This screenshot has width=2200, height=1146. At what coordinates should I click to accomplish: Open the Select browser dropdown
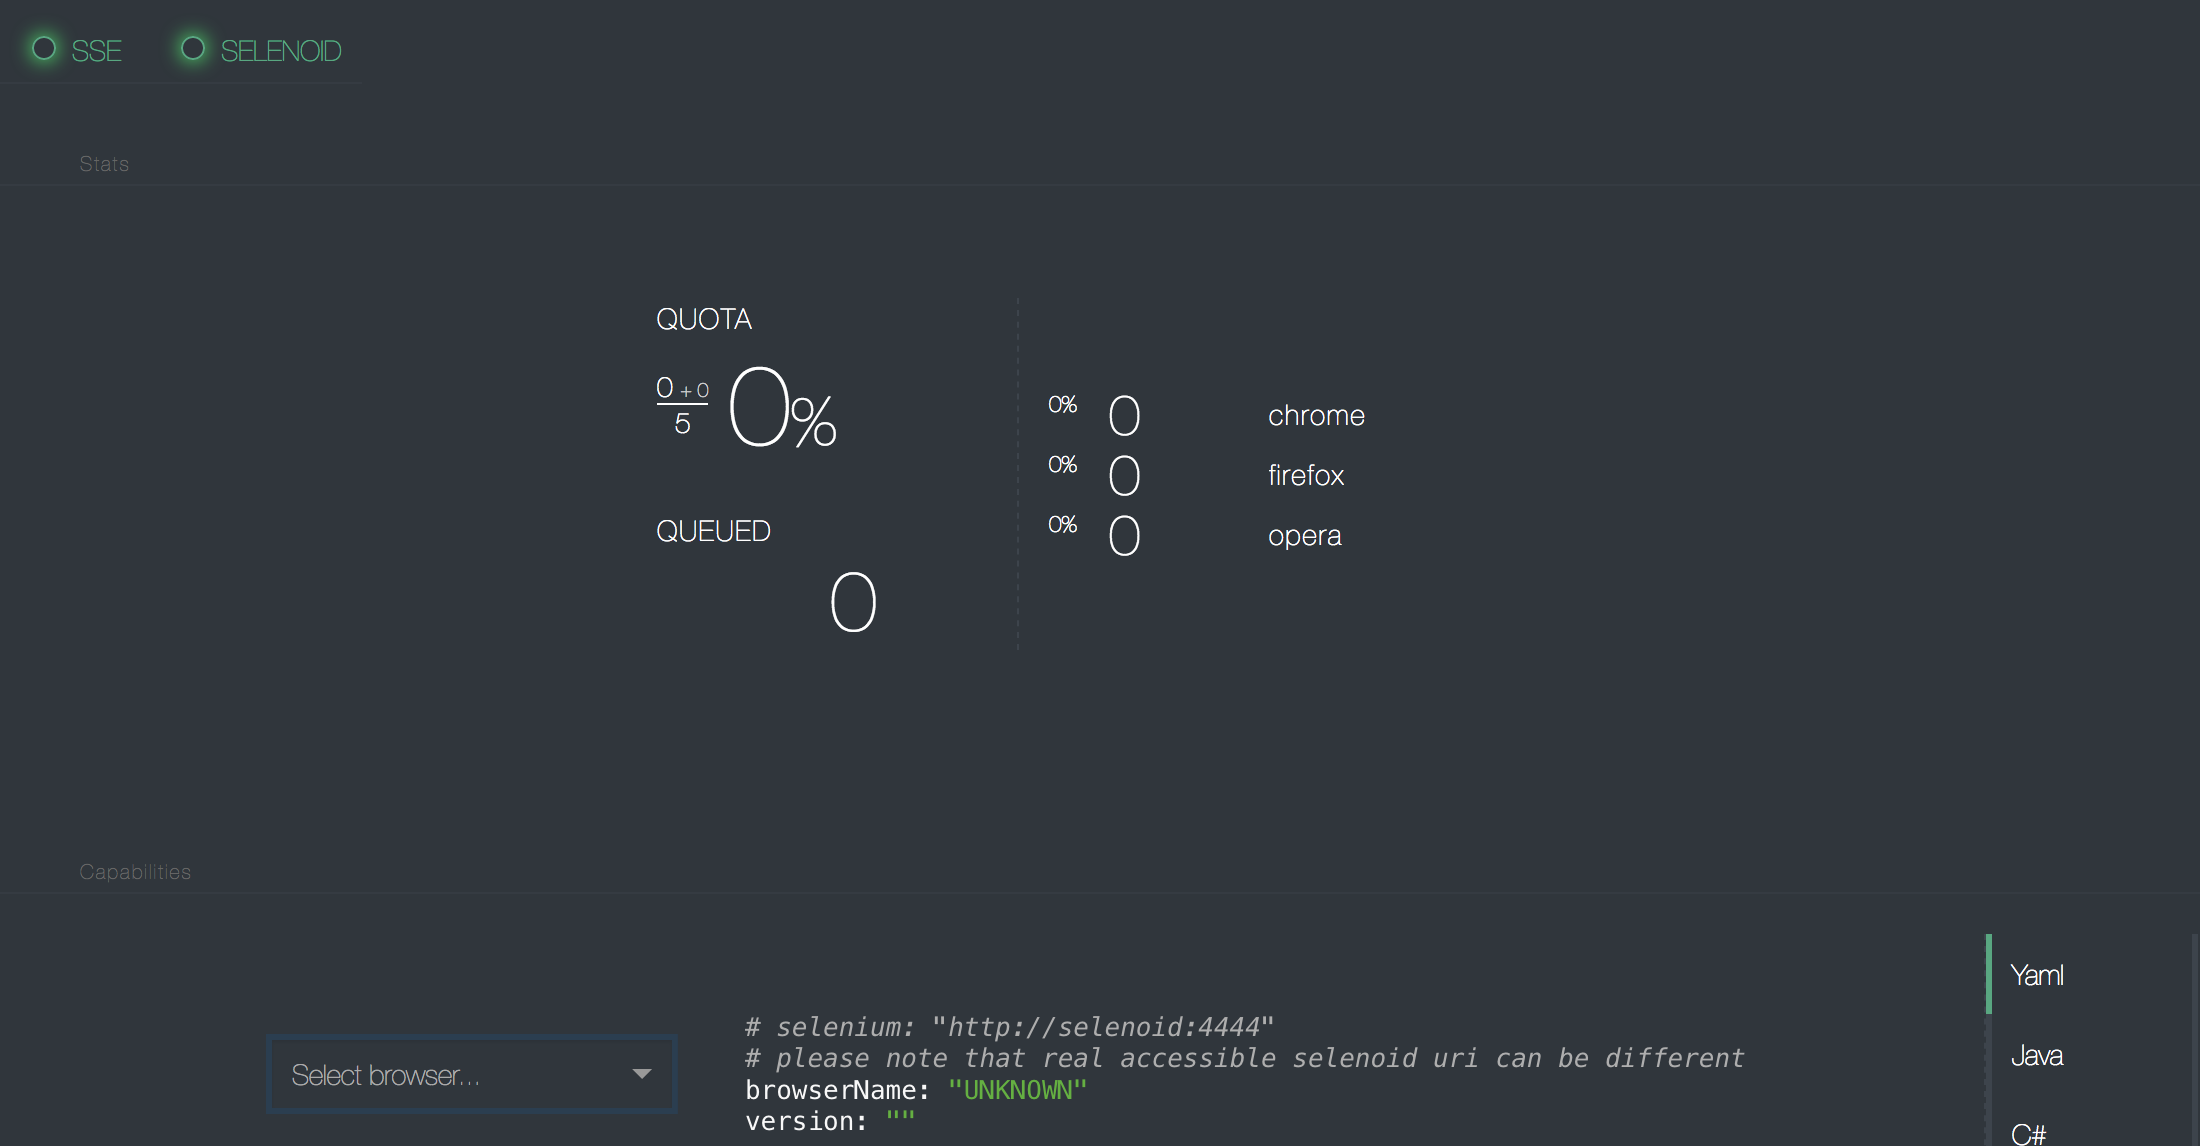472,1075
